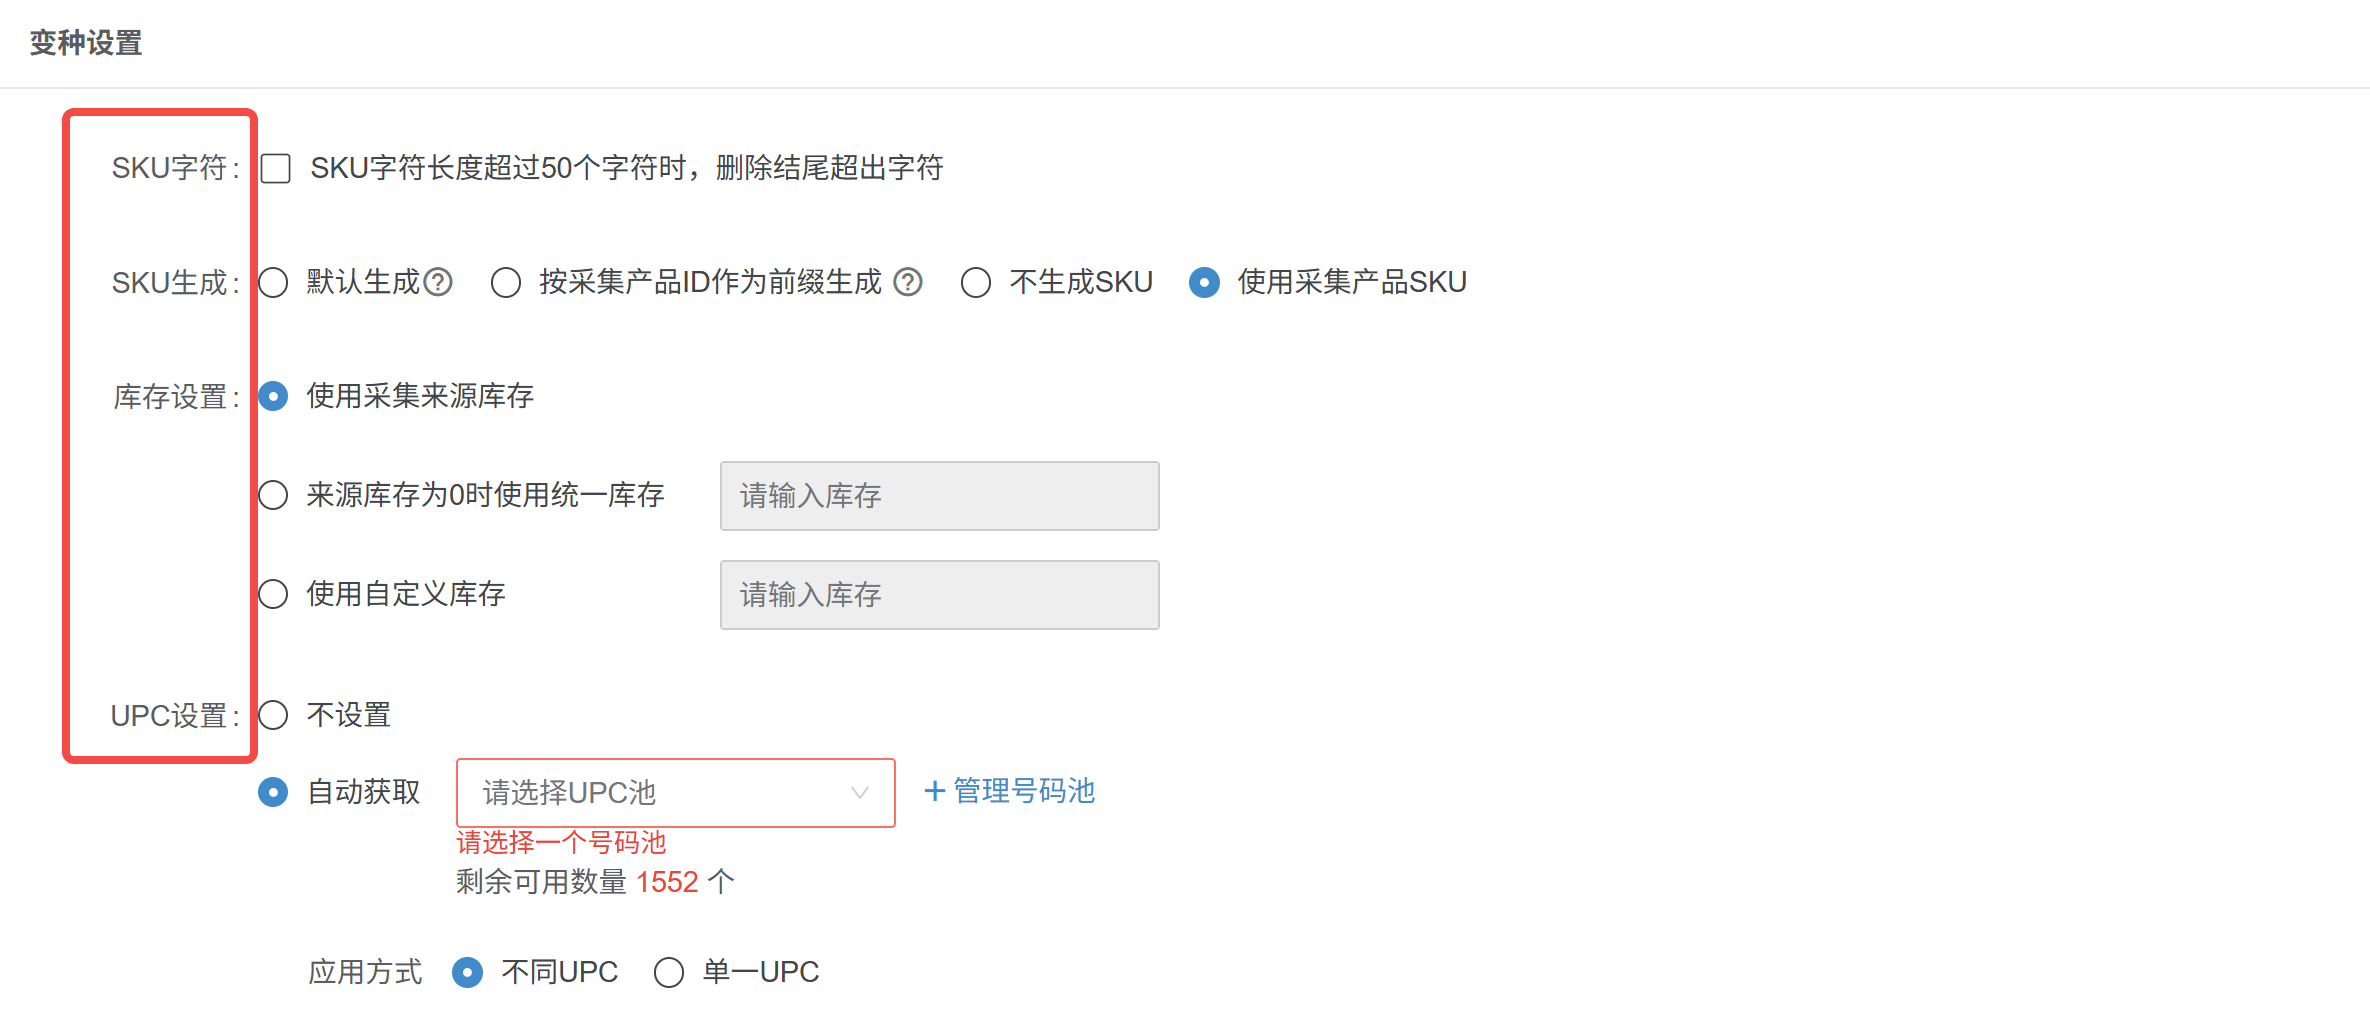Select 按采集产品ID作为前缀生成 radio option

click(x=506, y=283)
